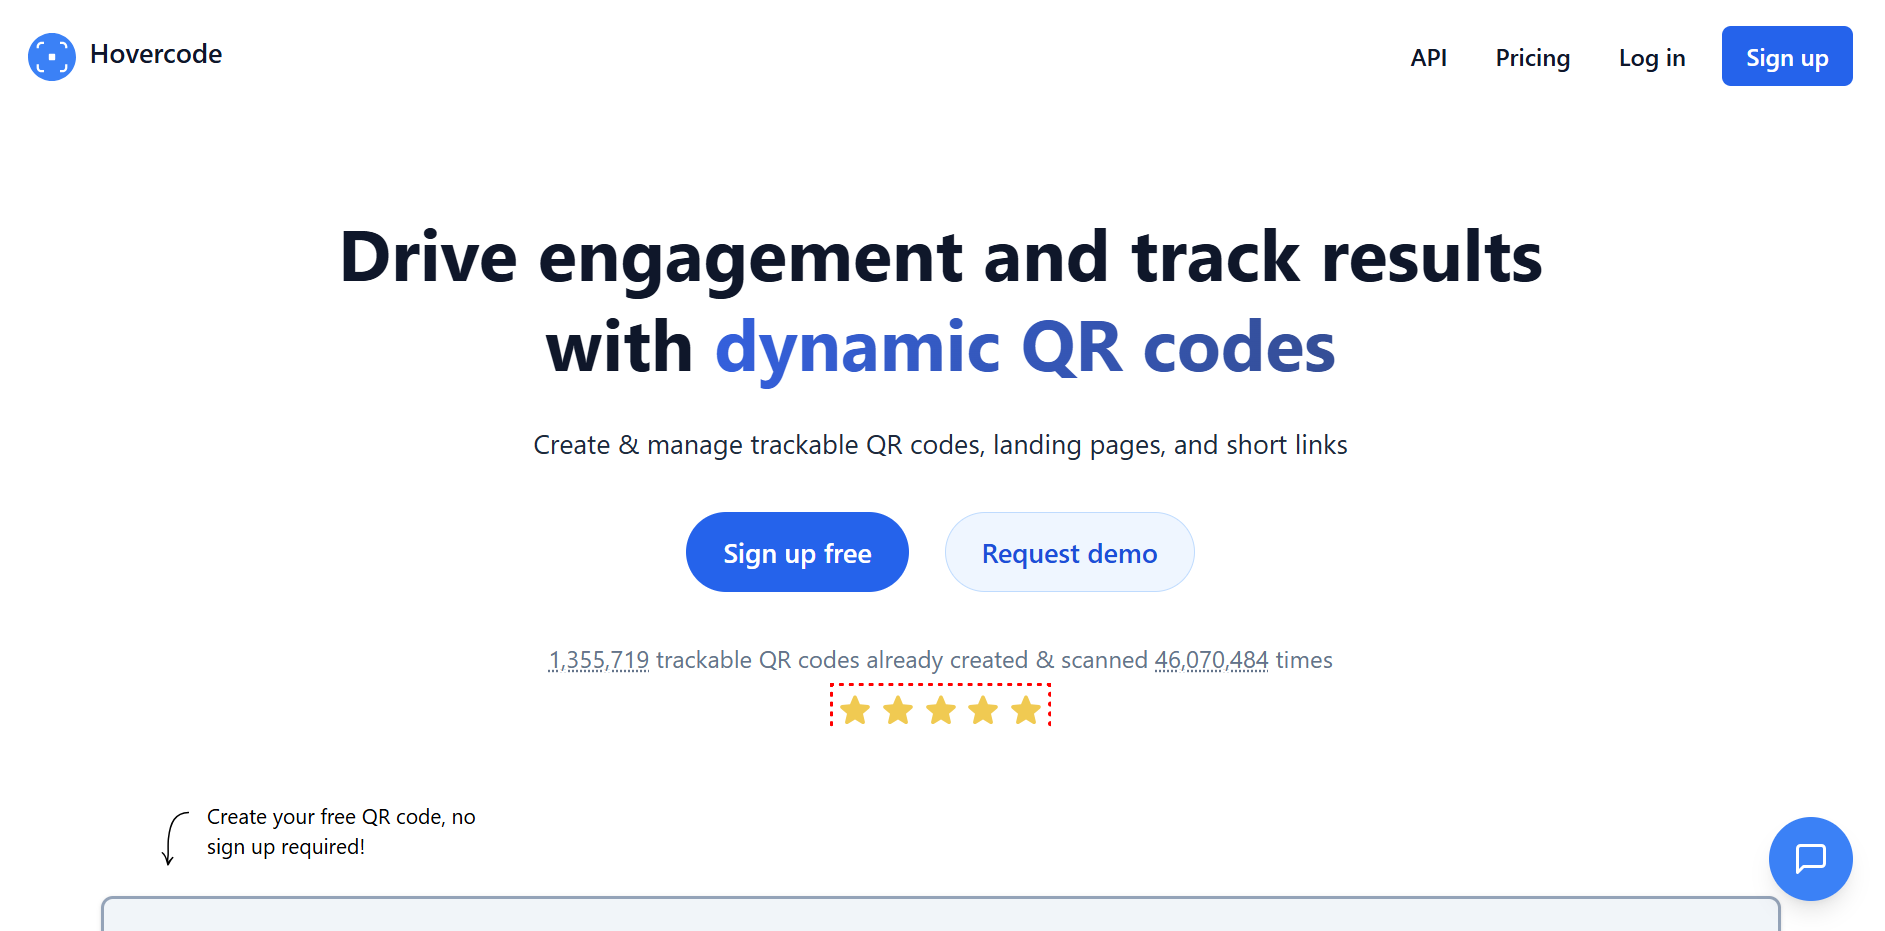Click 'Create & manage trackable QR codes' subtitle
The width and height of the screenshot is (1885, 931).
(940, 445)
